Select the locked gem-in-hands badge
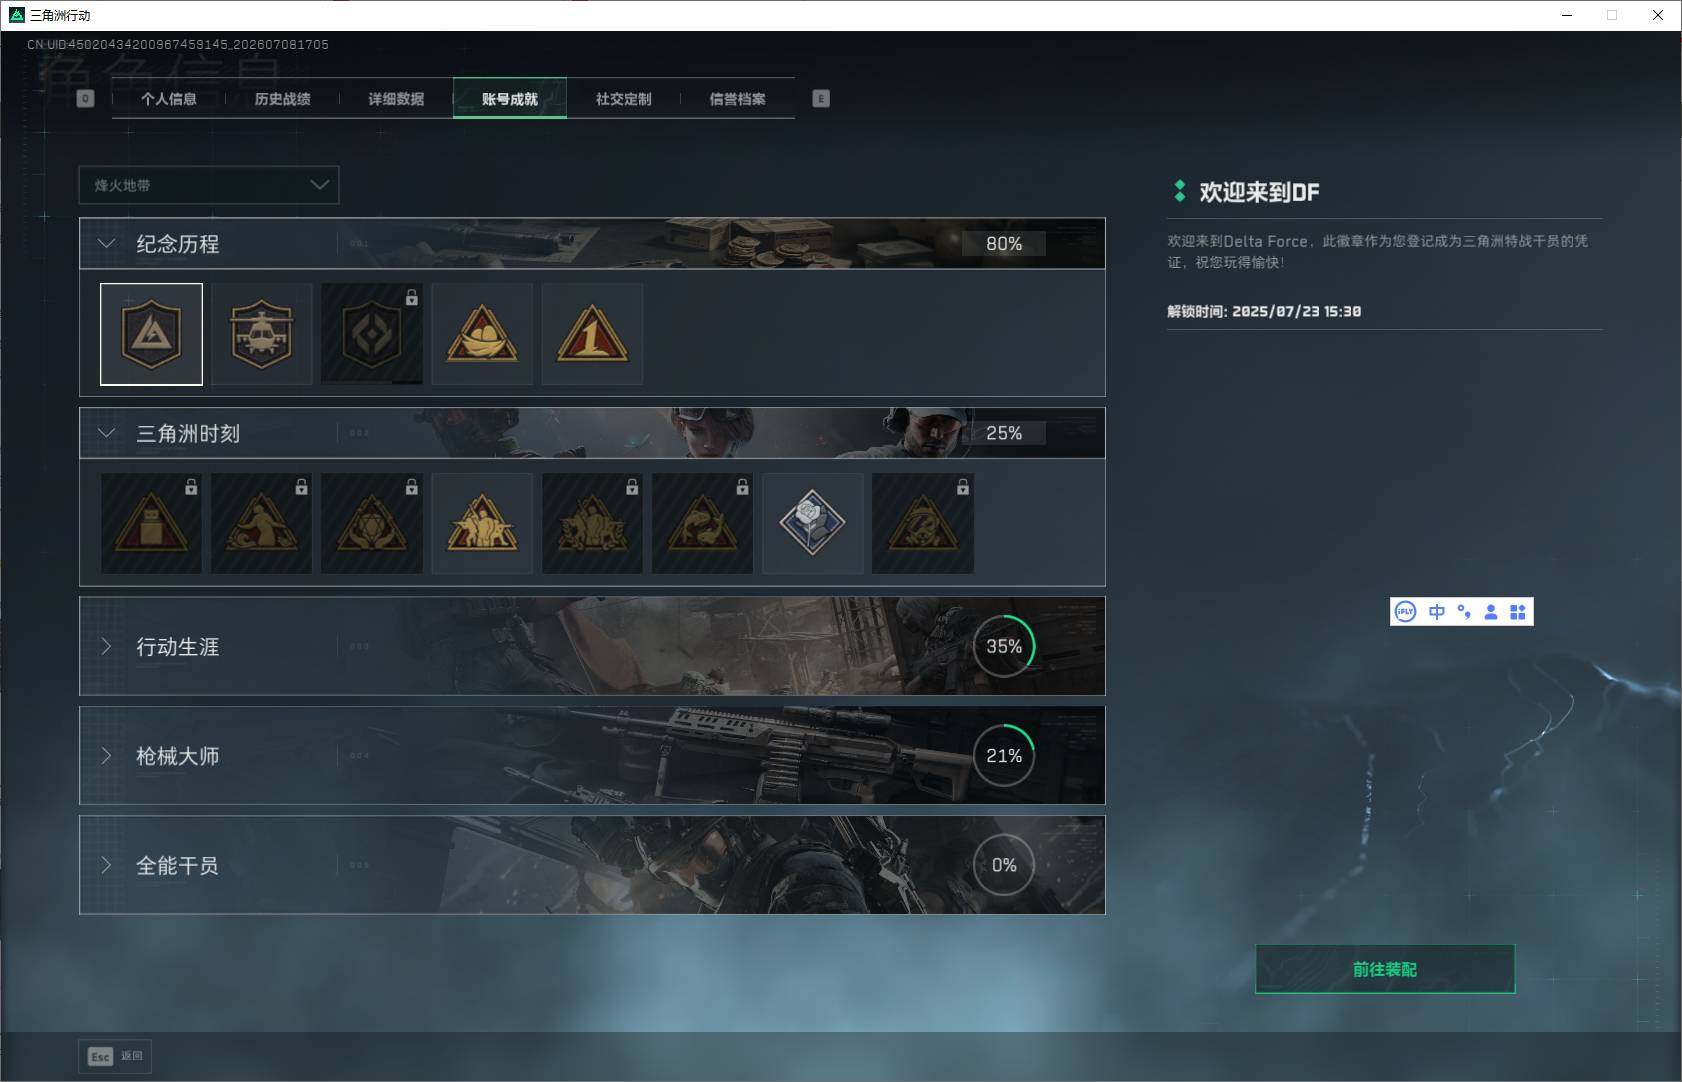Screen dimensions: 1682x1082 pyautogui.click(x=371, y=524)
